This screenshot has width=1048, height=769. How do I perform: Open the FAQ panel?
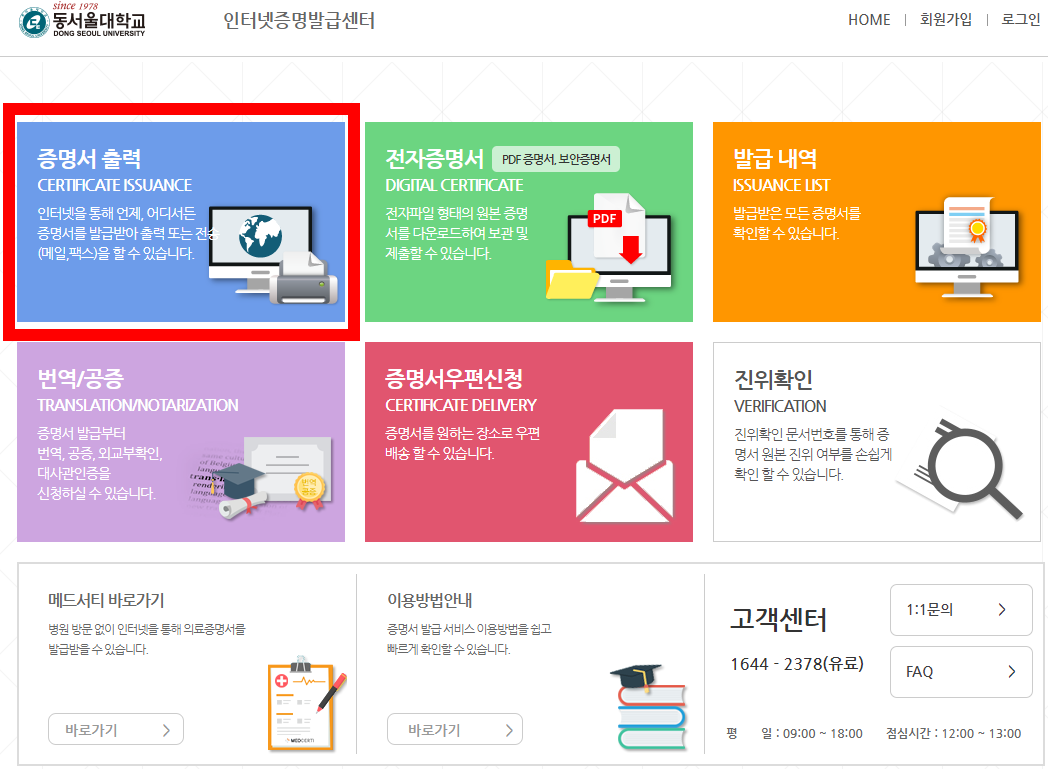tap(960, 672)
